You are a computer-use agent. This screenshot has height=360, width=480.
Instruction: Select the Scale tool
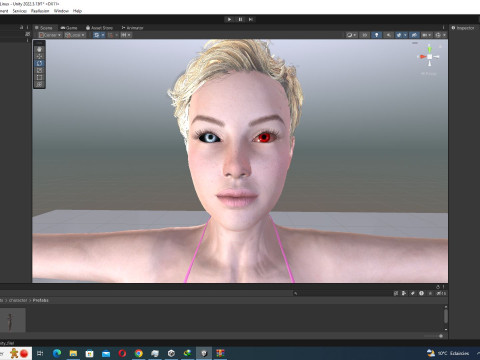tap(39, 70)
